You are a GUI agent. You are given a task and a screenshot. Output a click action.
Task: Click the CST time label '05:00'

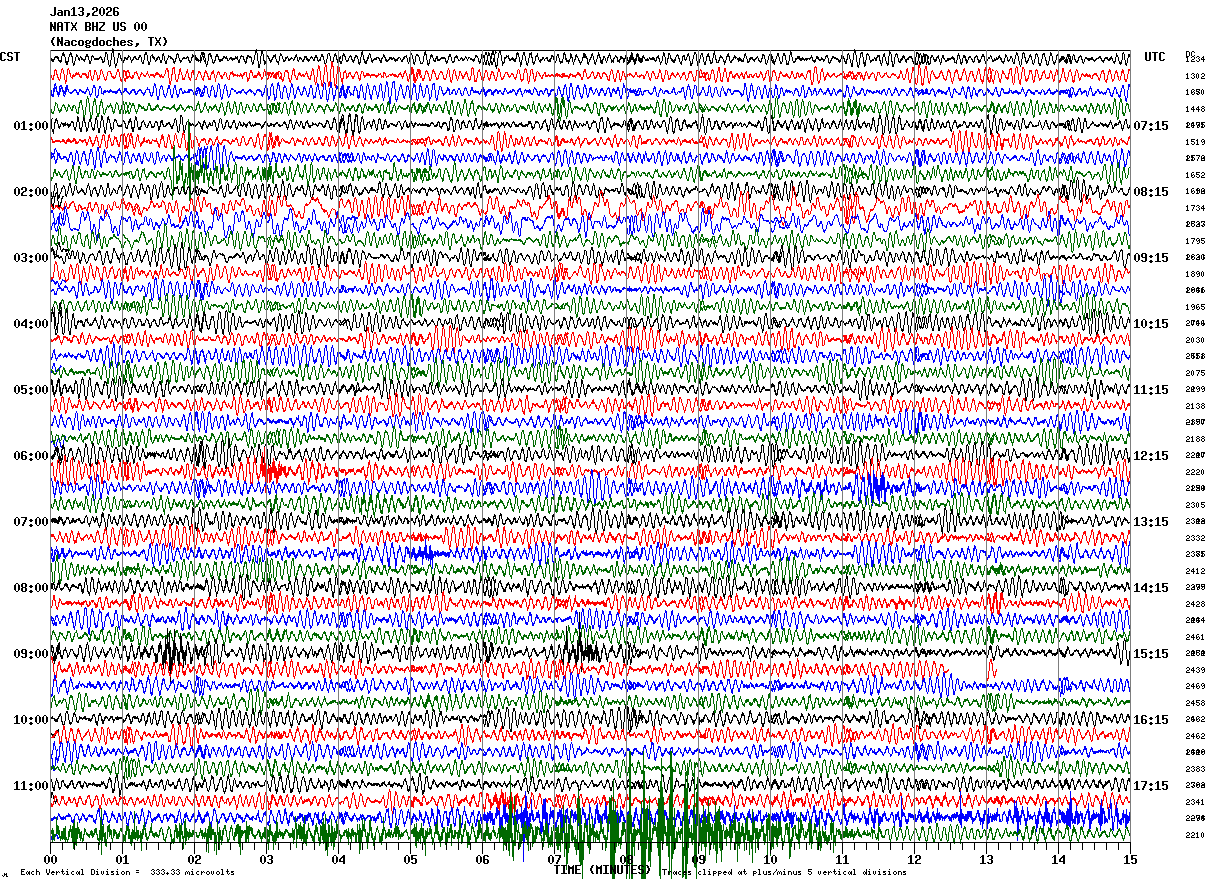tap(31, 390)
